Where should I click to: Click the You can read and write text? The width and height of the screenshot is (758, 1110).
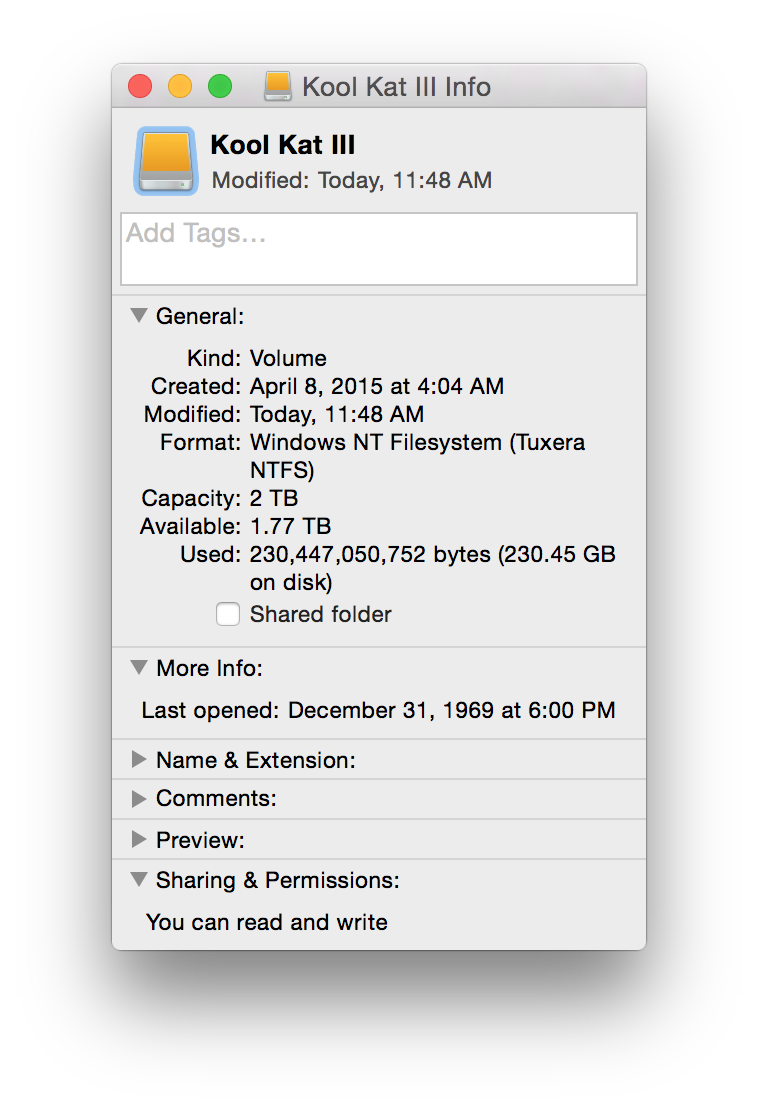click(x=267, y=922)
